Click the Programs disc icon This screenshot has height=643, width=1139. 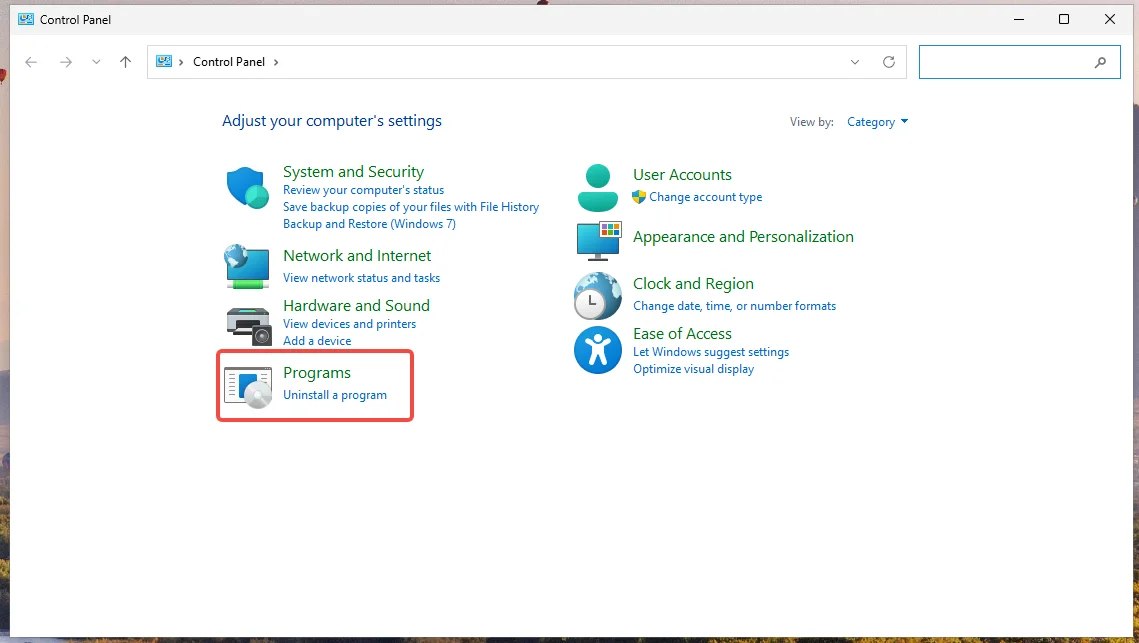(248, 386)
